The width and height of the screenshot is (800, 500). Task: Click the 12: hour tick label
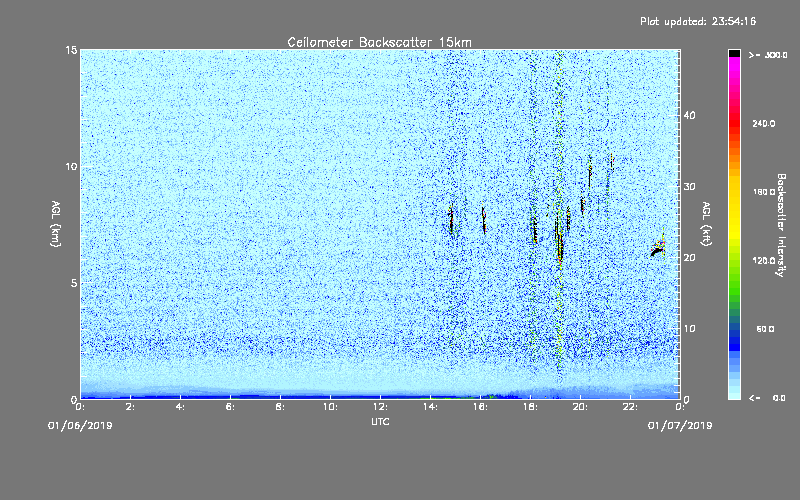click(380, 407)
